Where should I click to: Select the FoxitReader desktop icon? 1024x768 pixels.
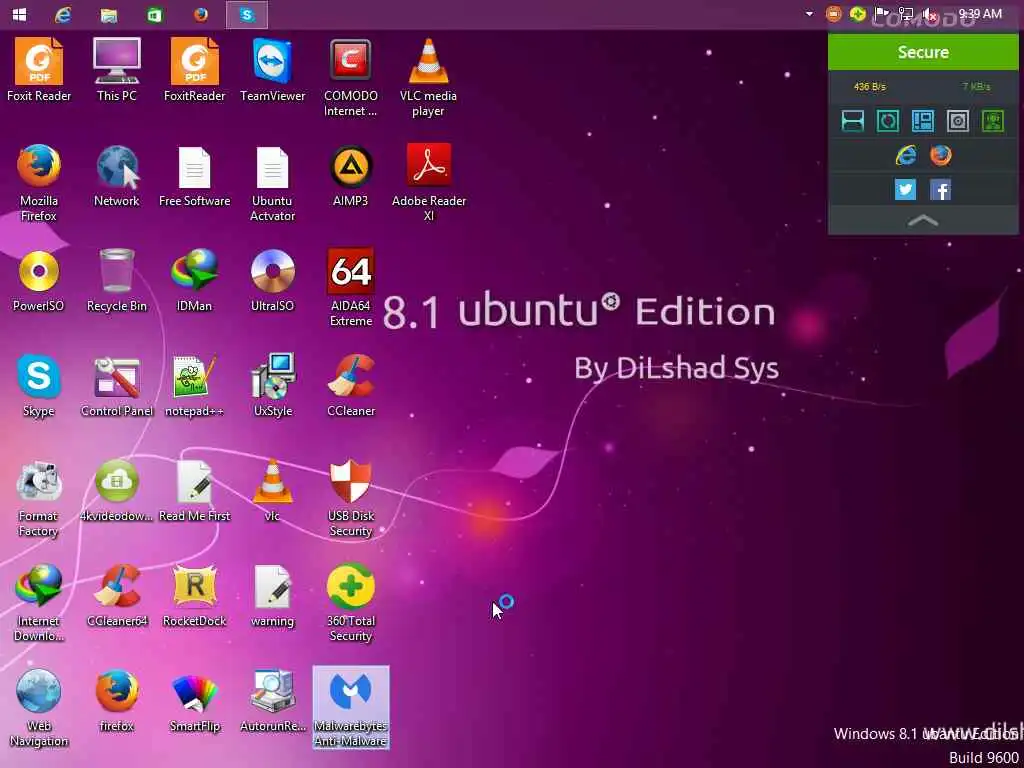pyautogui.click(x=195, y=69)
